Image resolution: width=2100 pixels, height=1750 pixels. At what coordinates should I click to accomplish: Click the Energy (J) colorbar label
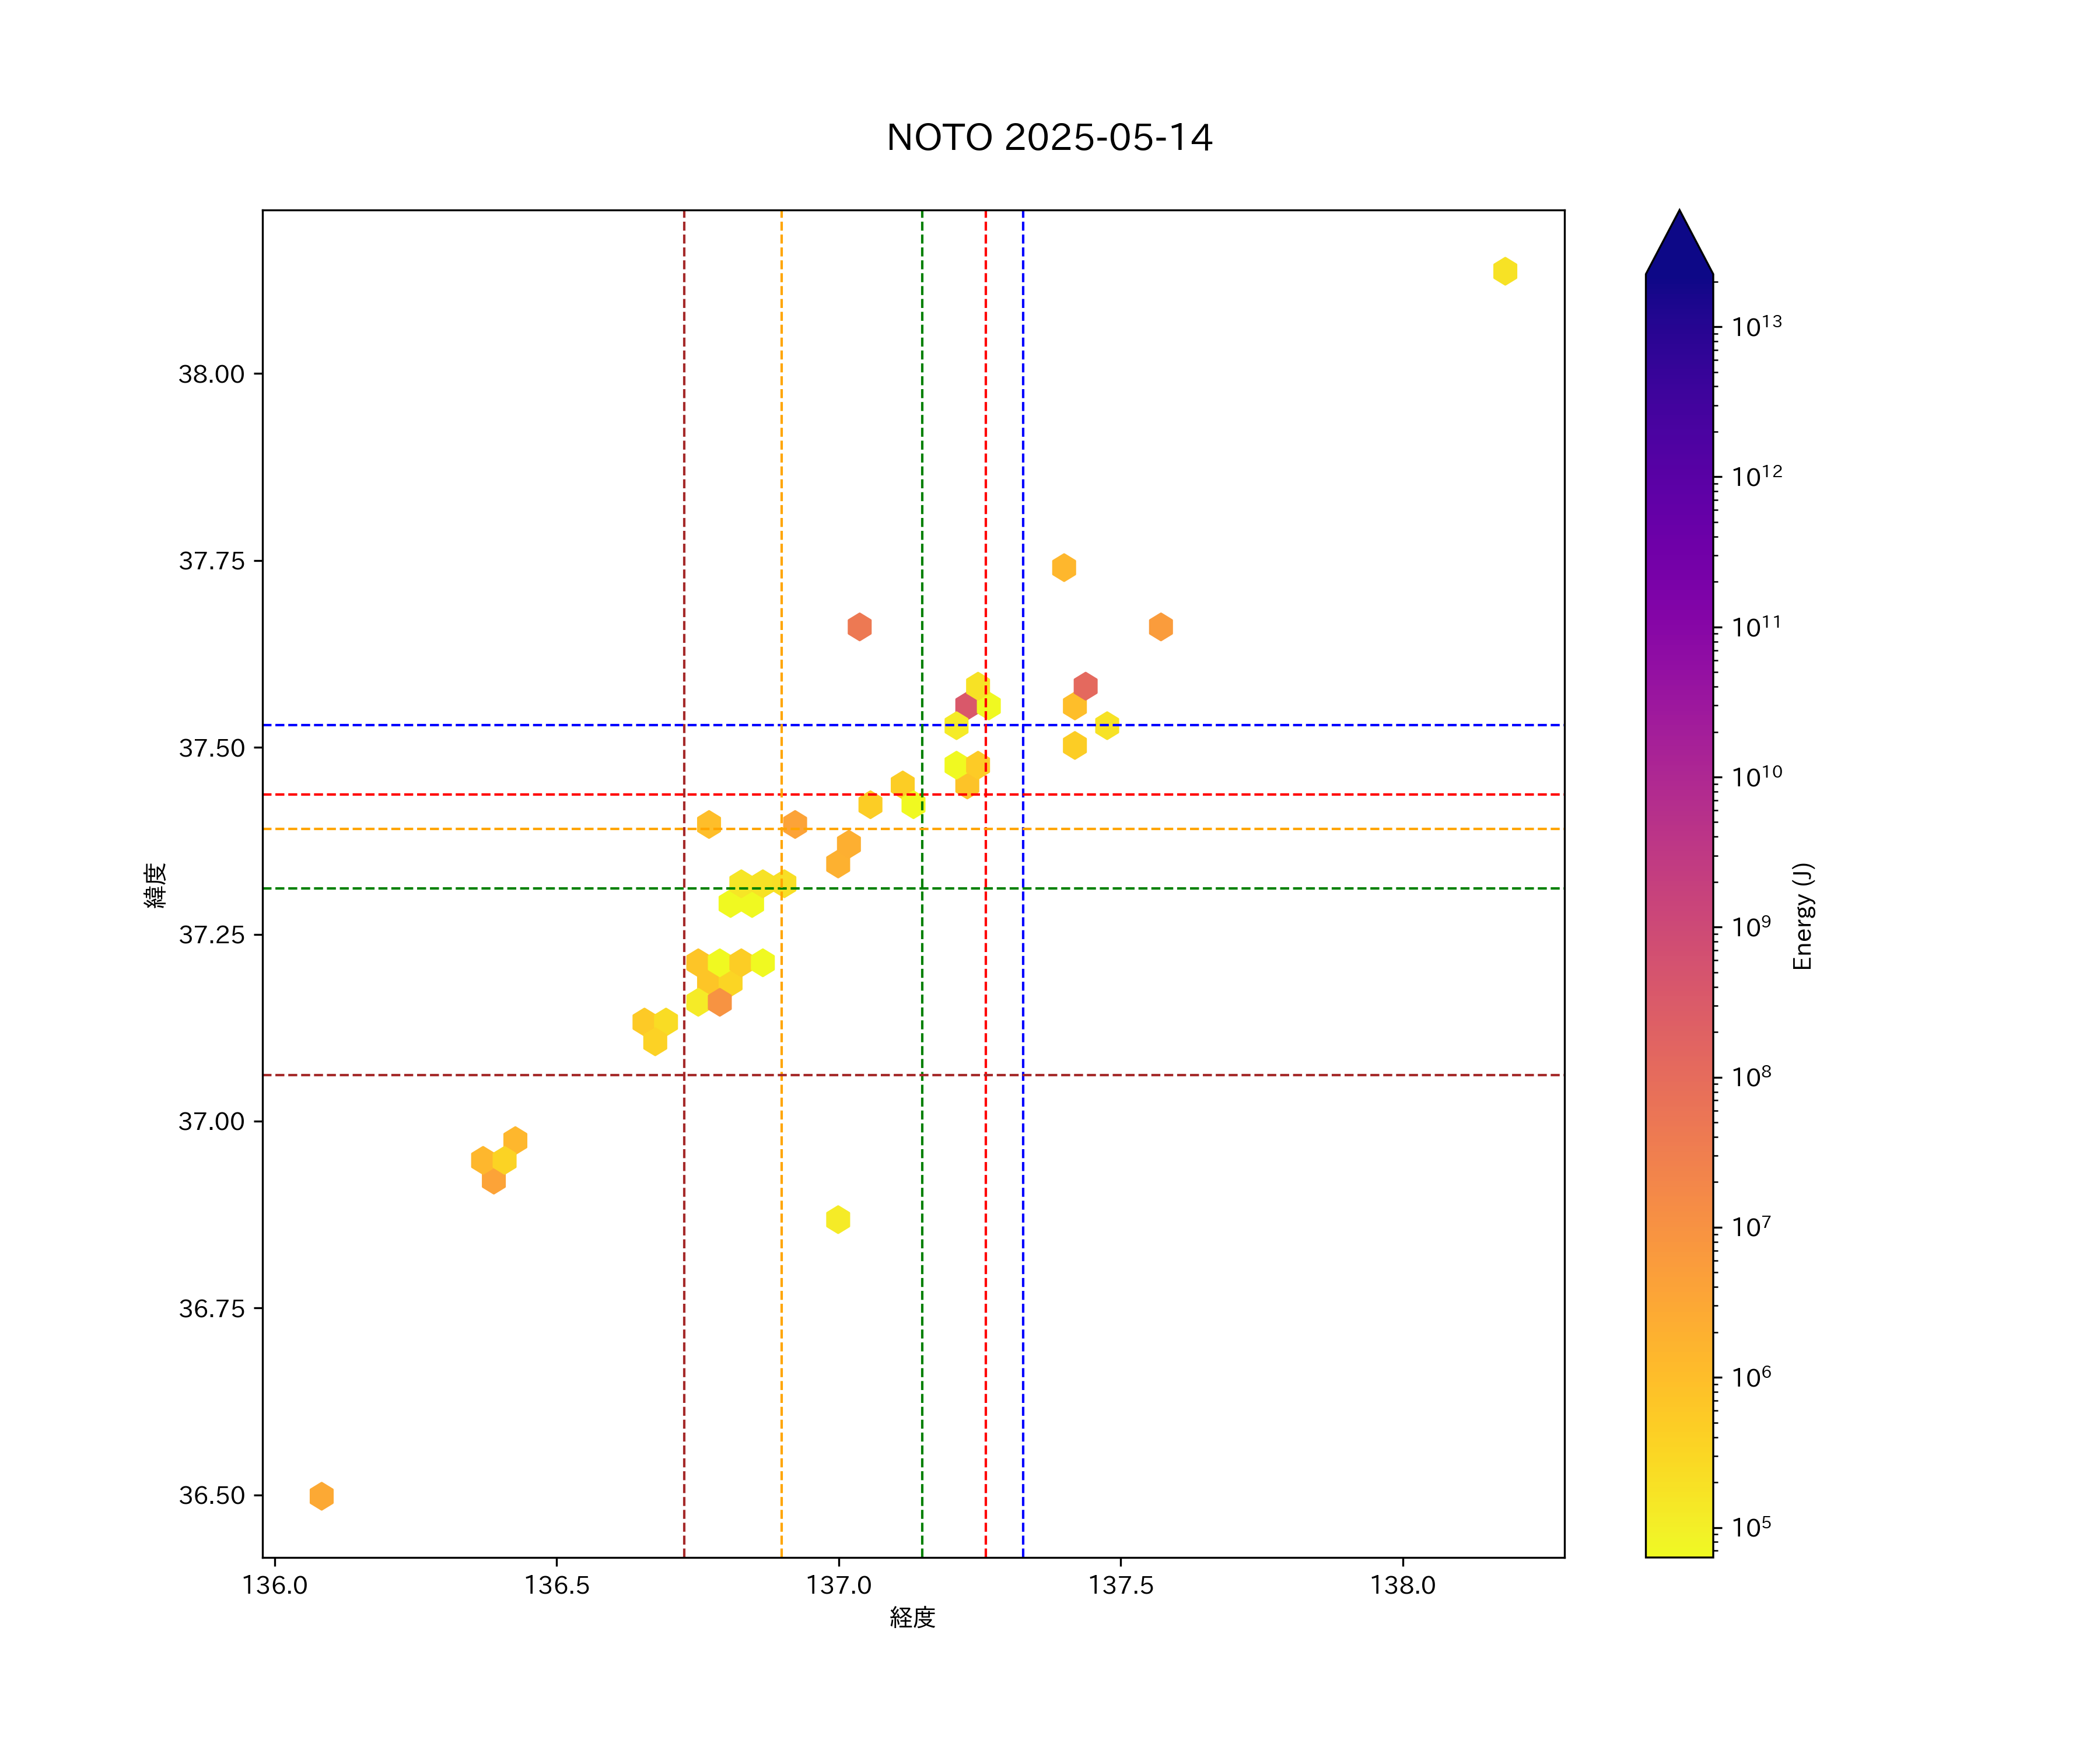pyautogui.click(x=1802, y=916)
